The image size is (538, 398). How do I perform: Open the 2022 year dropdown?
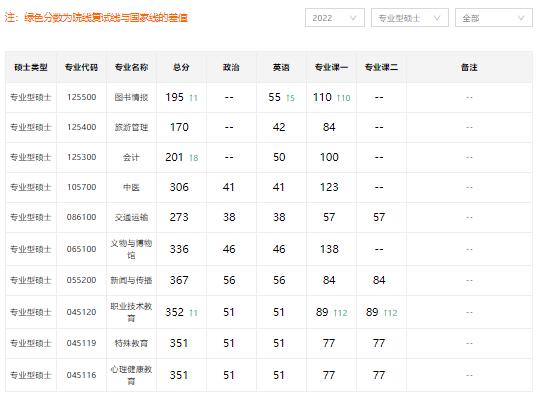pyautogui.click(x=335, y=18)
